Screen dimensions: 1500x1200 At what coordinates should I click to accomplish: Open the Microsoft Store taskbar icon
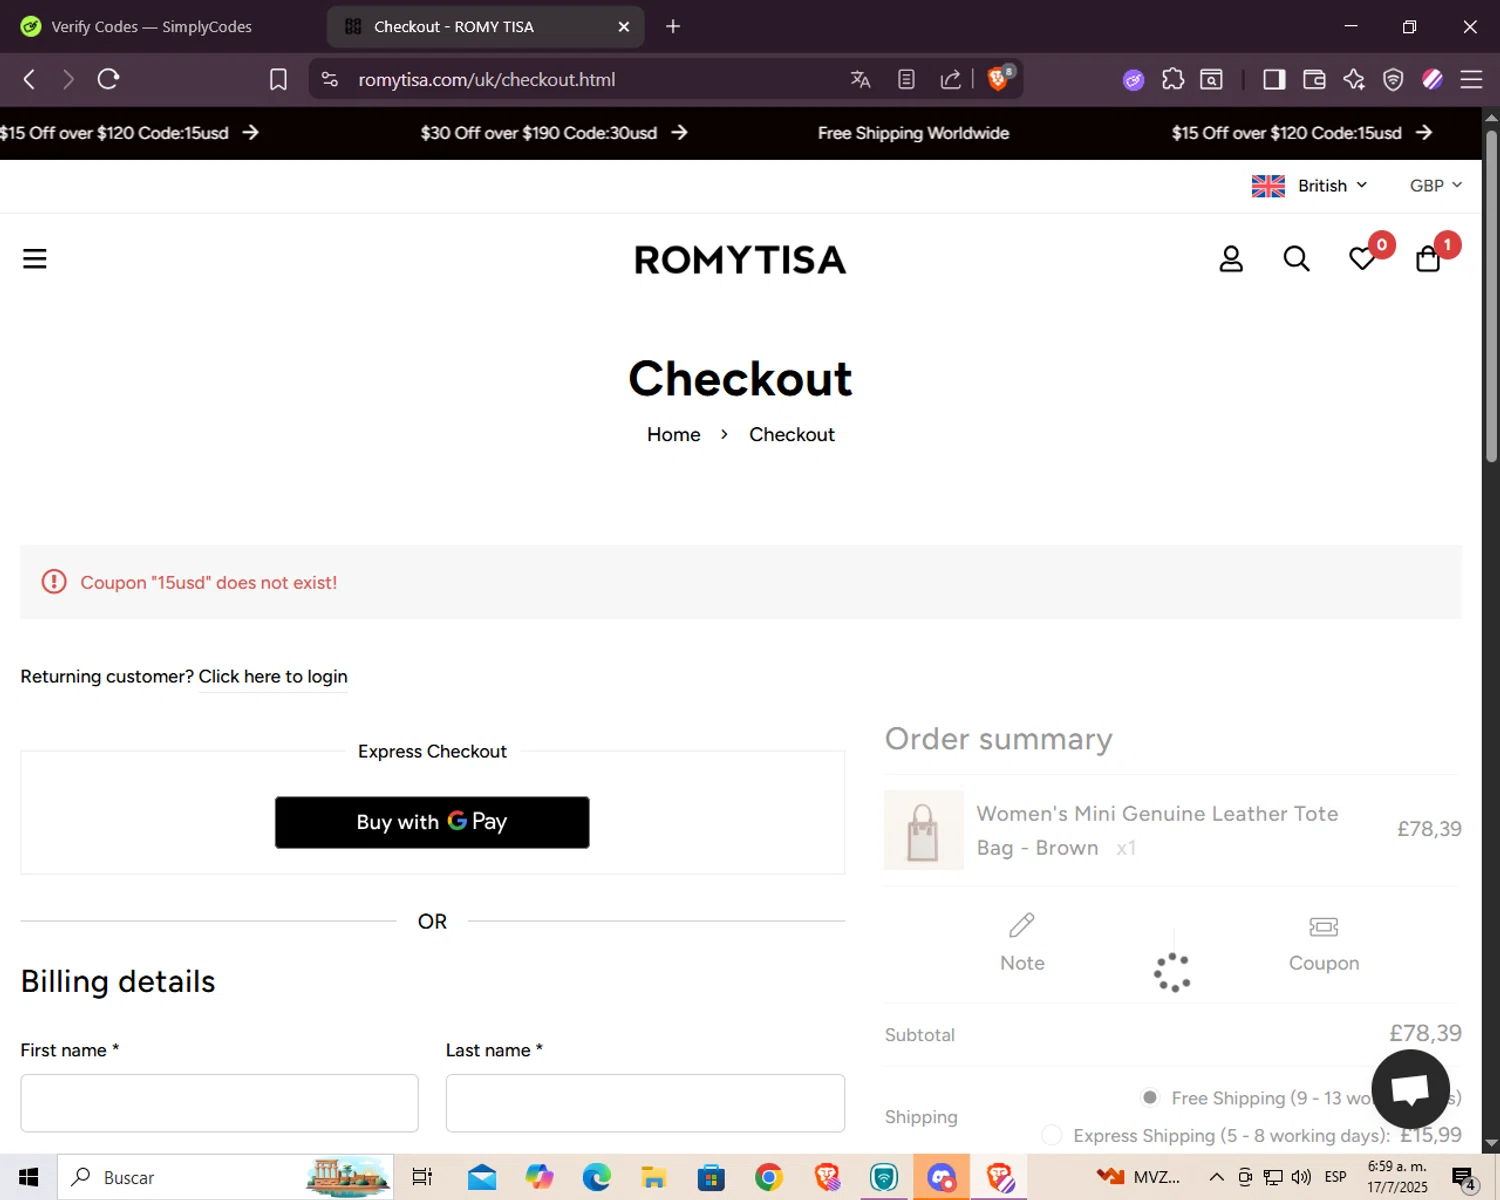pos(711,1177)
